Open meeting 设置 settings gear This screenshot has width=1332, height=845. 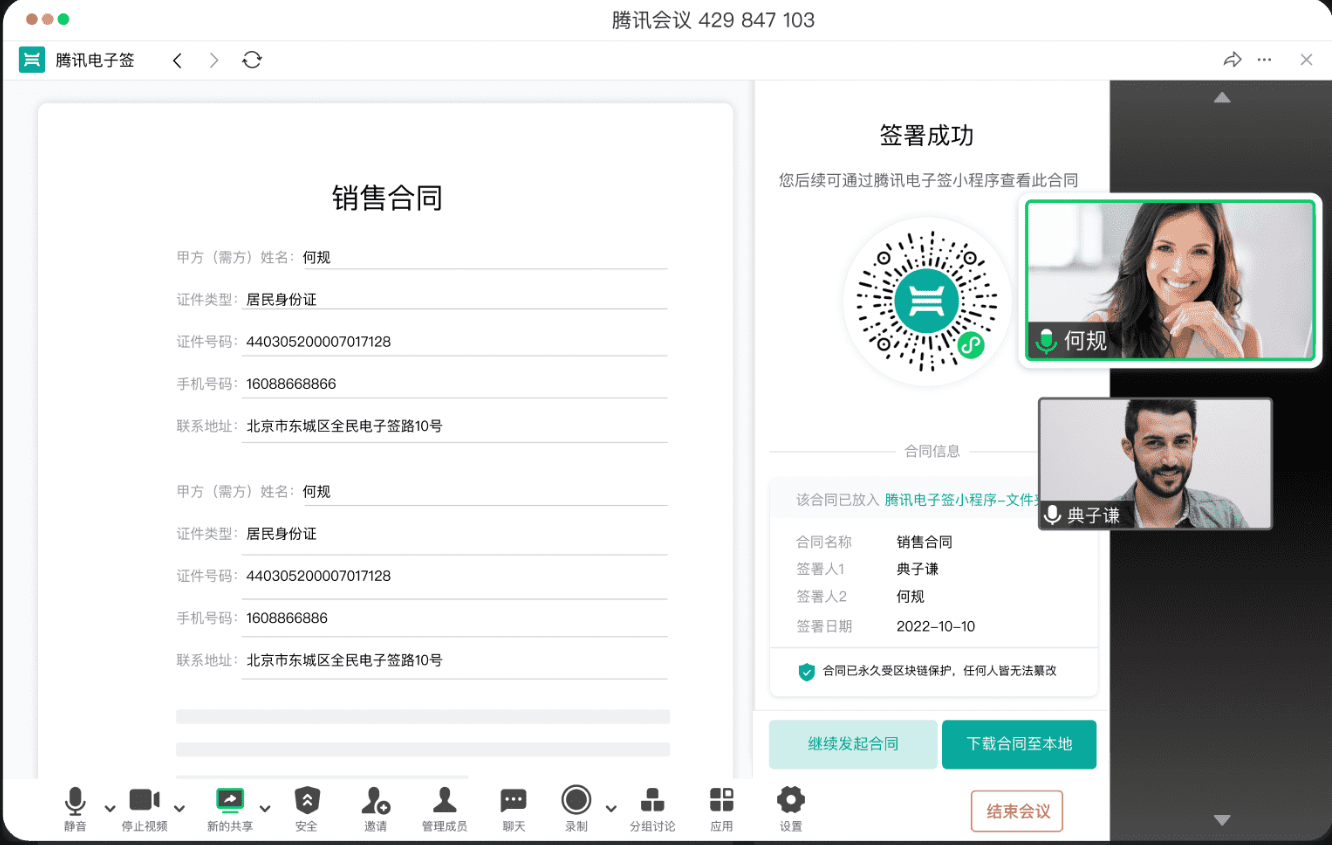click(791, 808)
